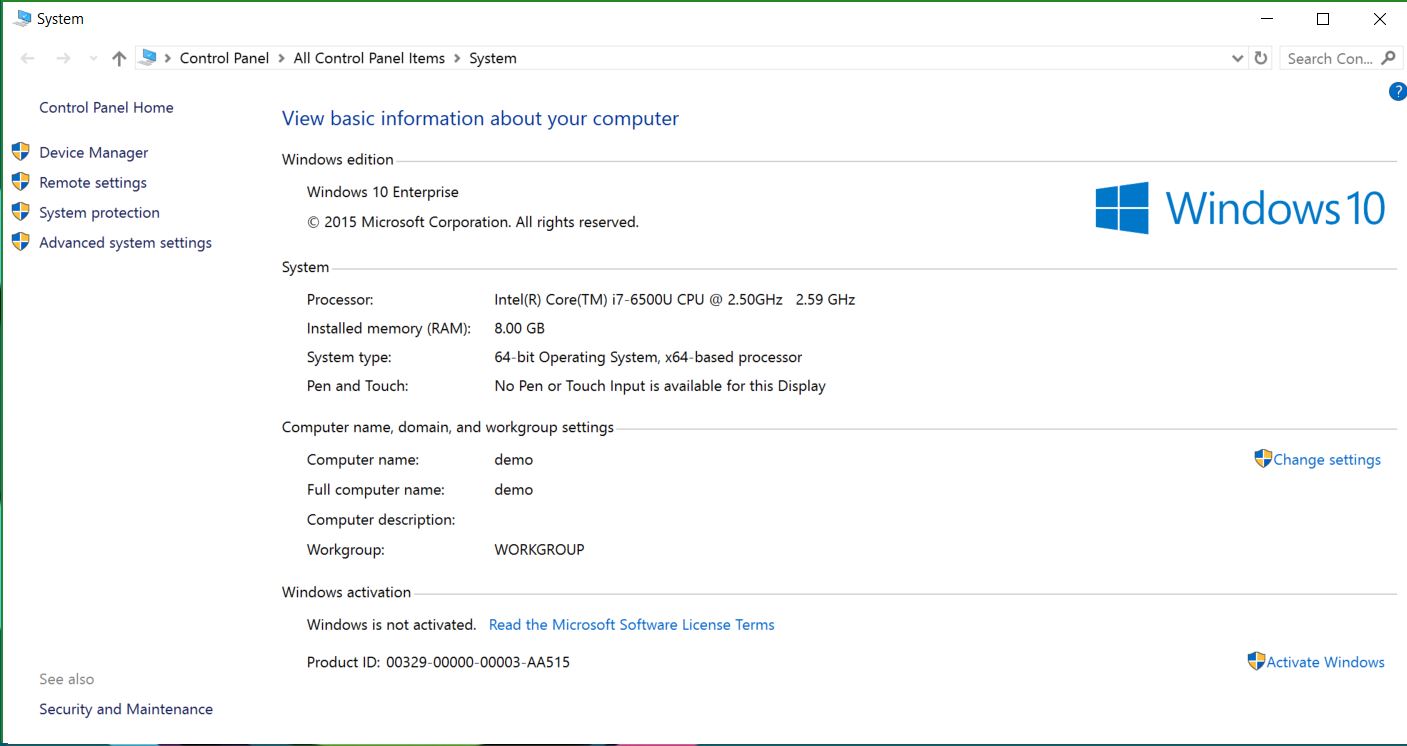The width and height of the screenshot is (1407, 746).
Task: Select All Control Panel Items breadcrumb
Action: coord(369,58)
